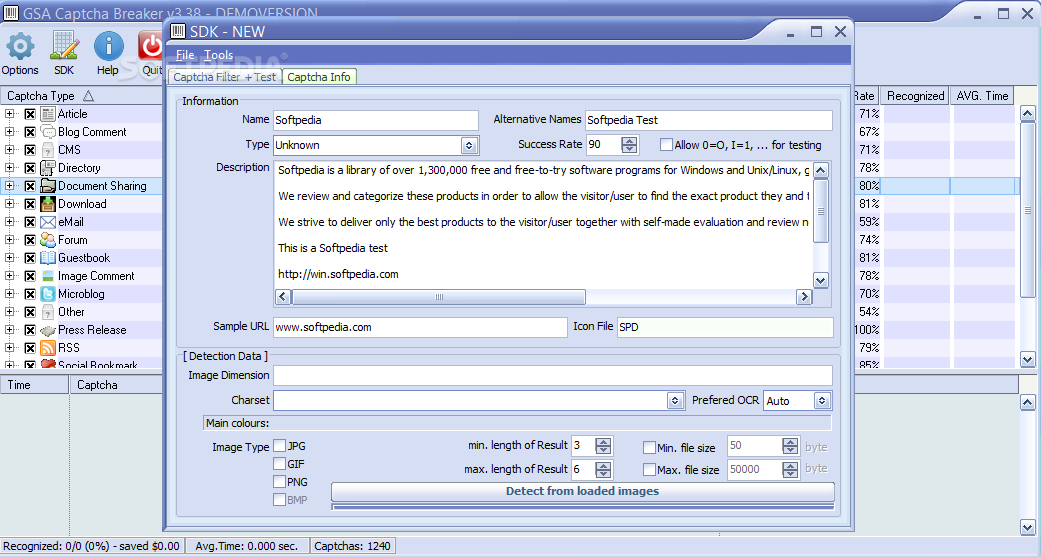Select the Press Release icon

(48, 330)
